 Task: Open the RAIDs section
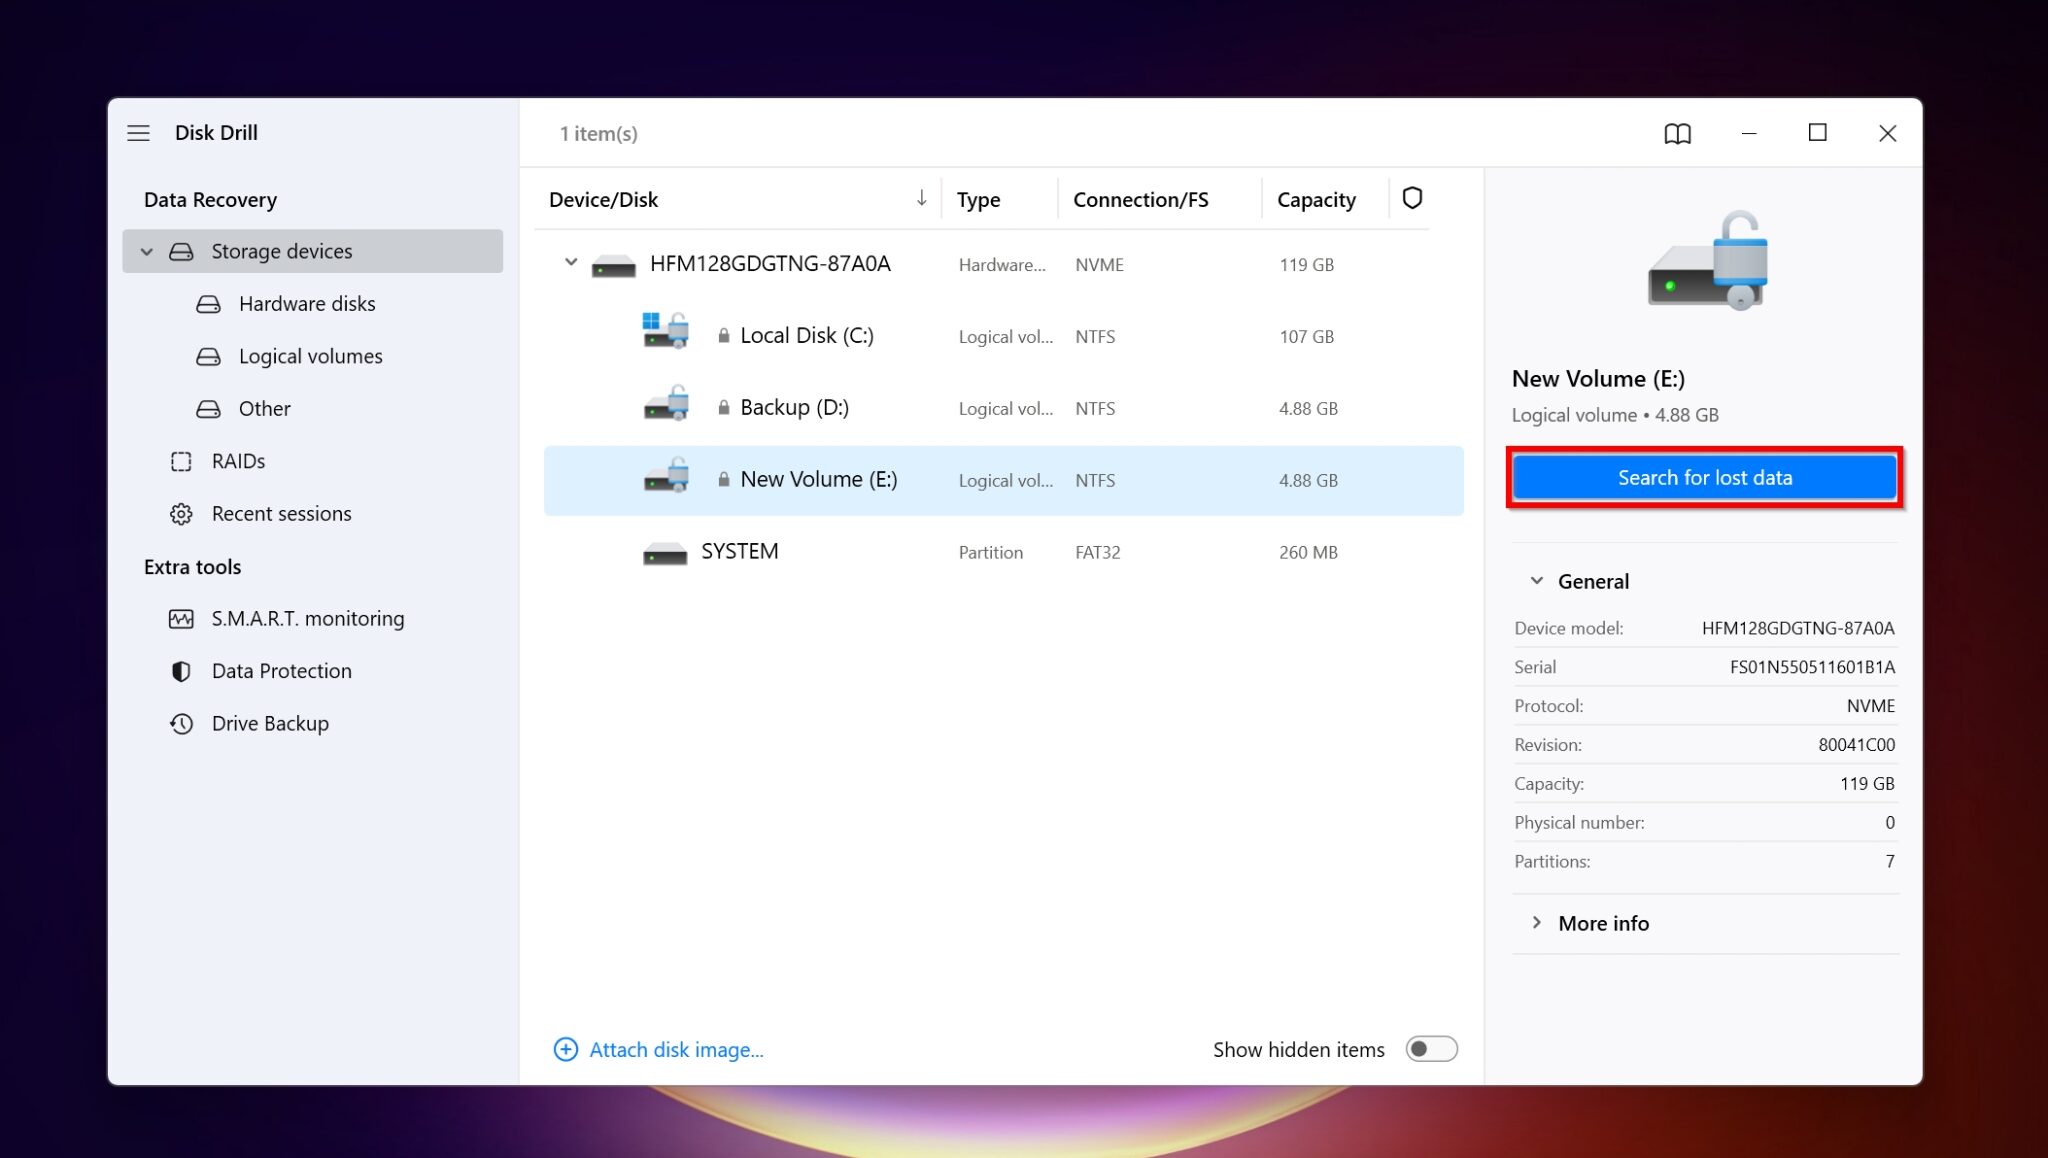tap(237, 461)
